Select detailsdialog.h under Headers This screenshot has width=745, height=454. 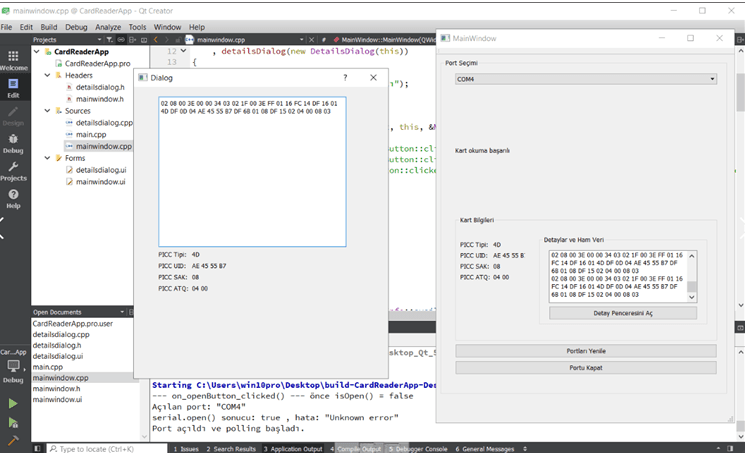tap(100, 87)
